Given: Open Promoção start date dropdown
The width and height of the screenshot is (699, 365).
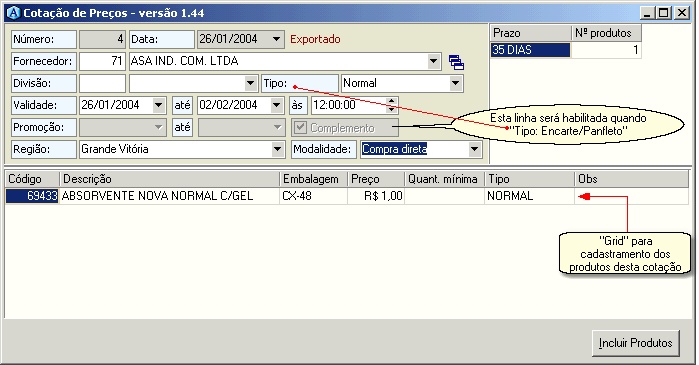Looking at the screenshot, I should tap(159, 127).
